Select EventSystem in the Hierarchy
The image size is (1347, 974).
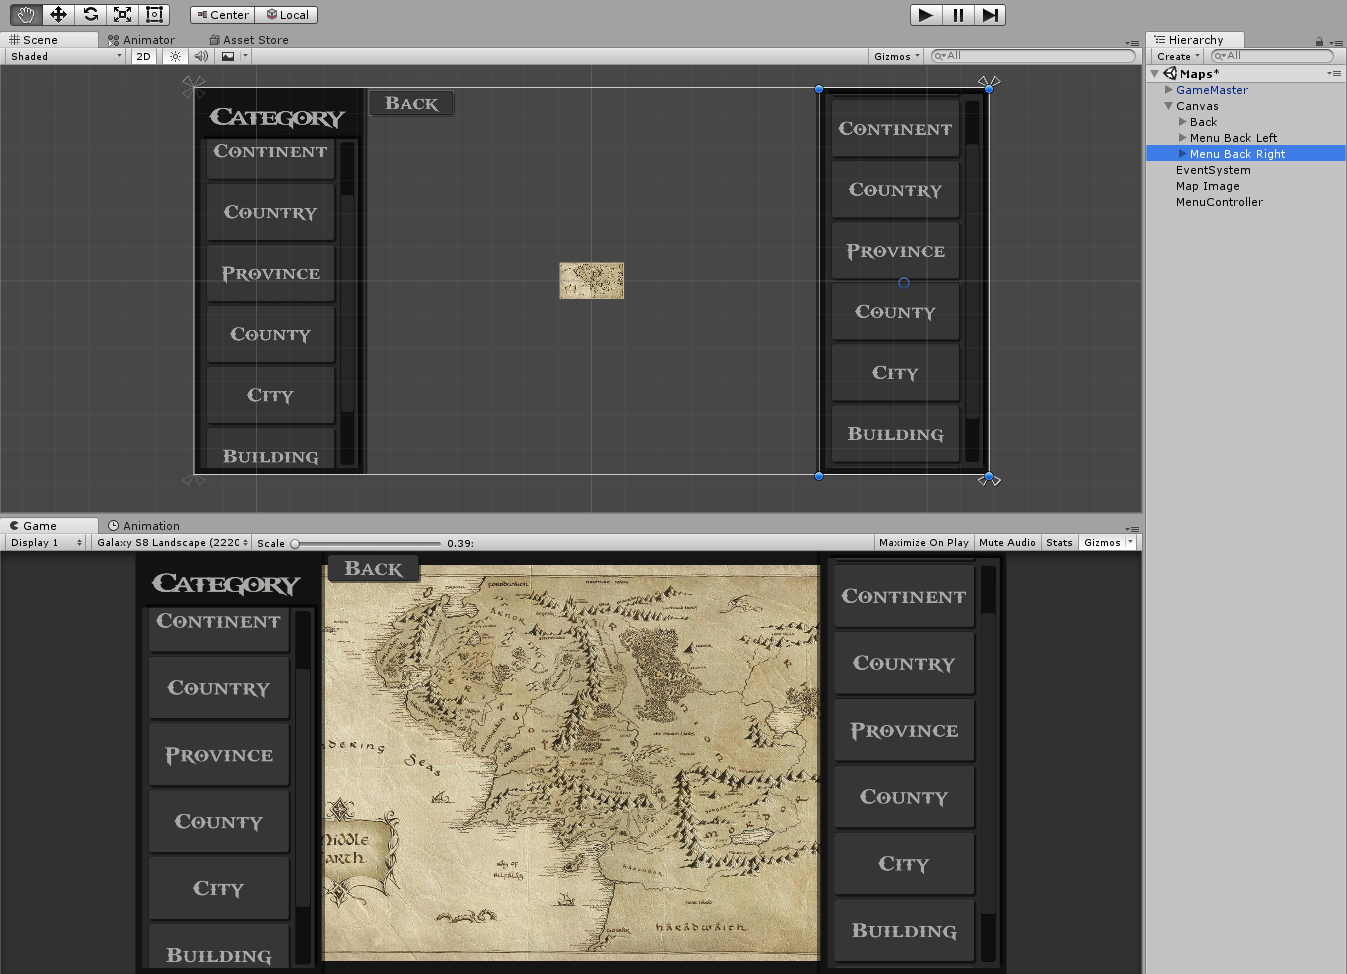click(x=1213, y=170)
